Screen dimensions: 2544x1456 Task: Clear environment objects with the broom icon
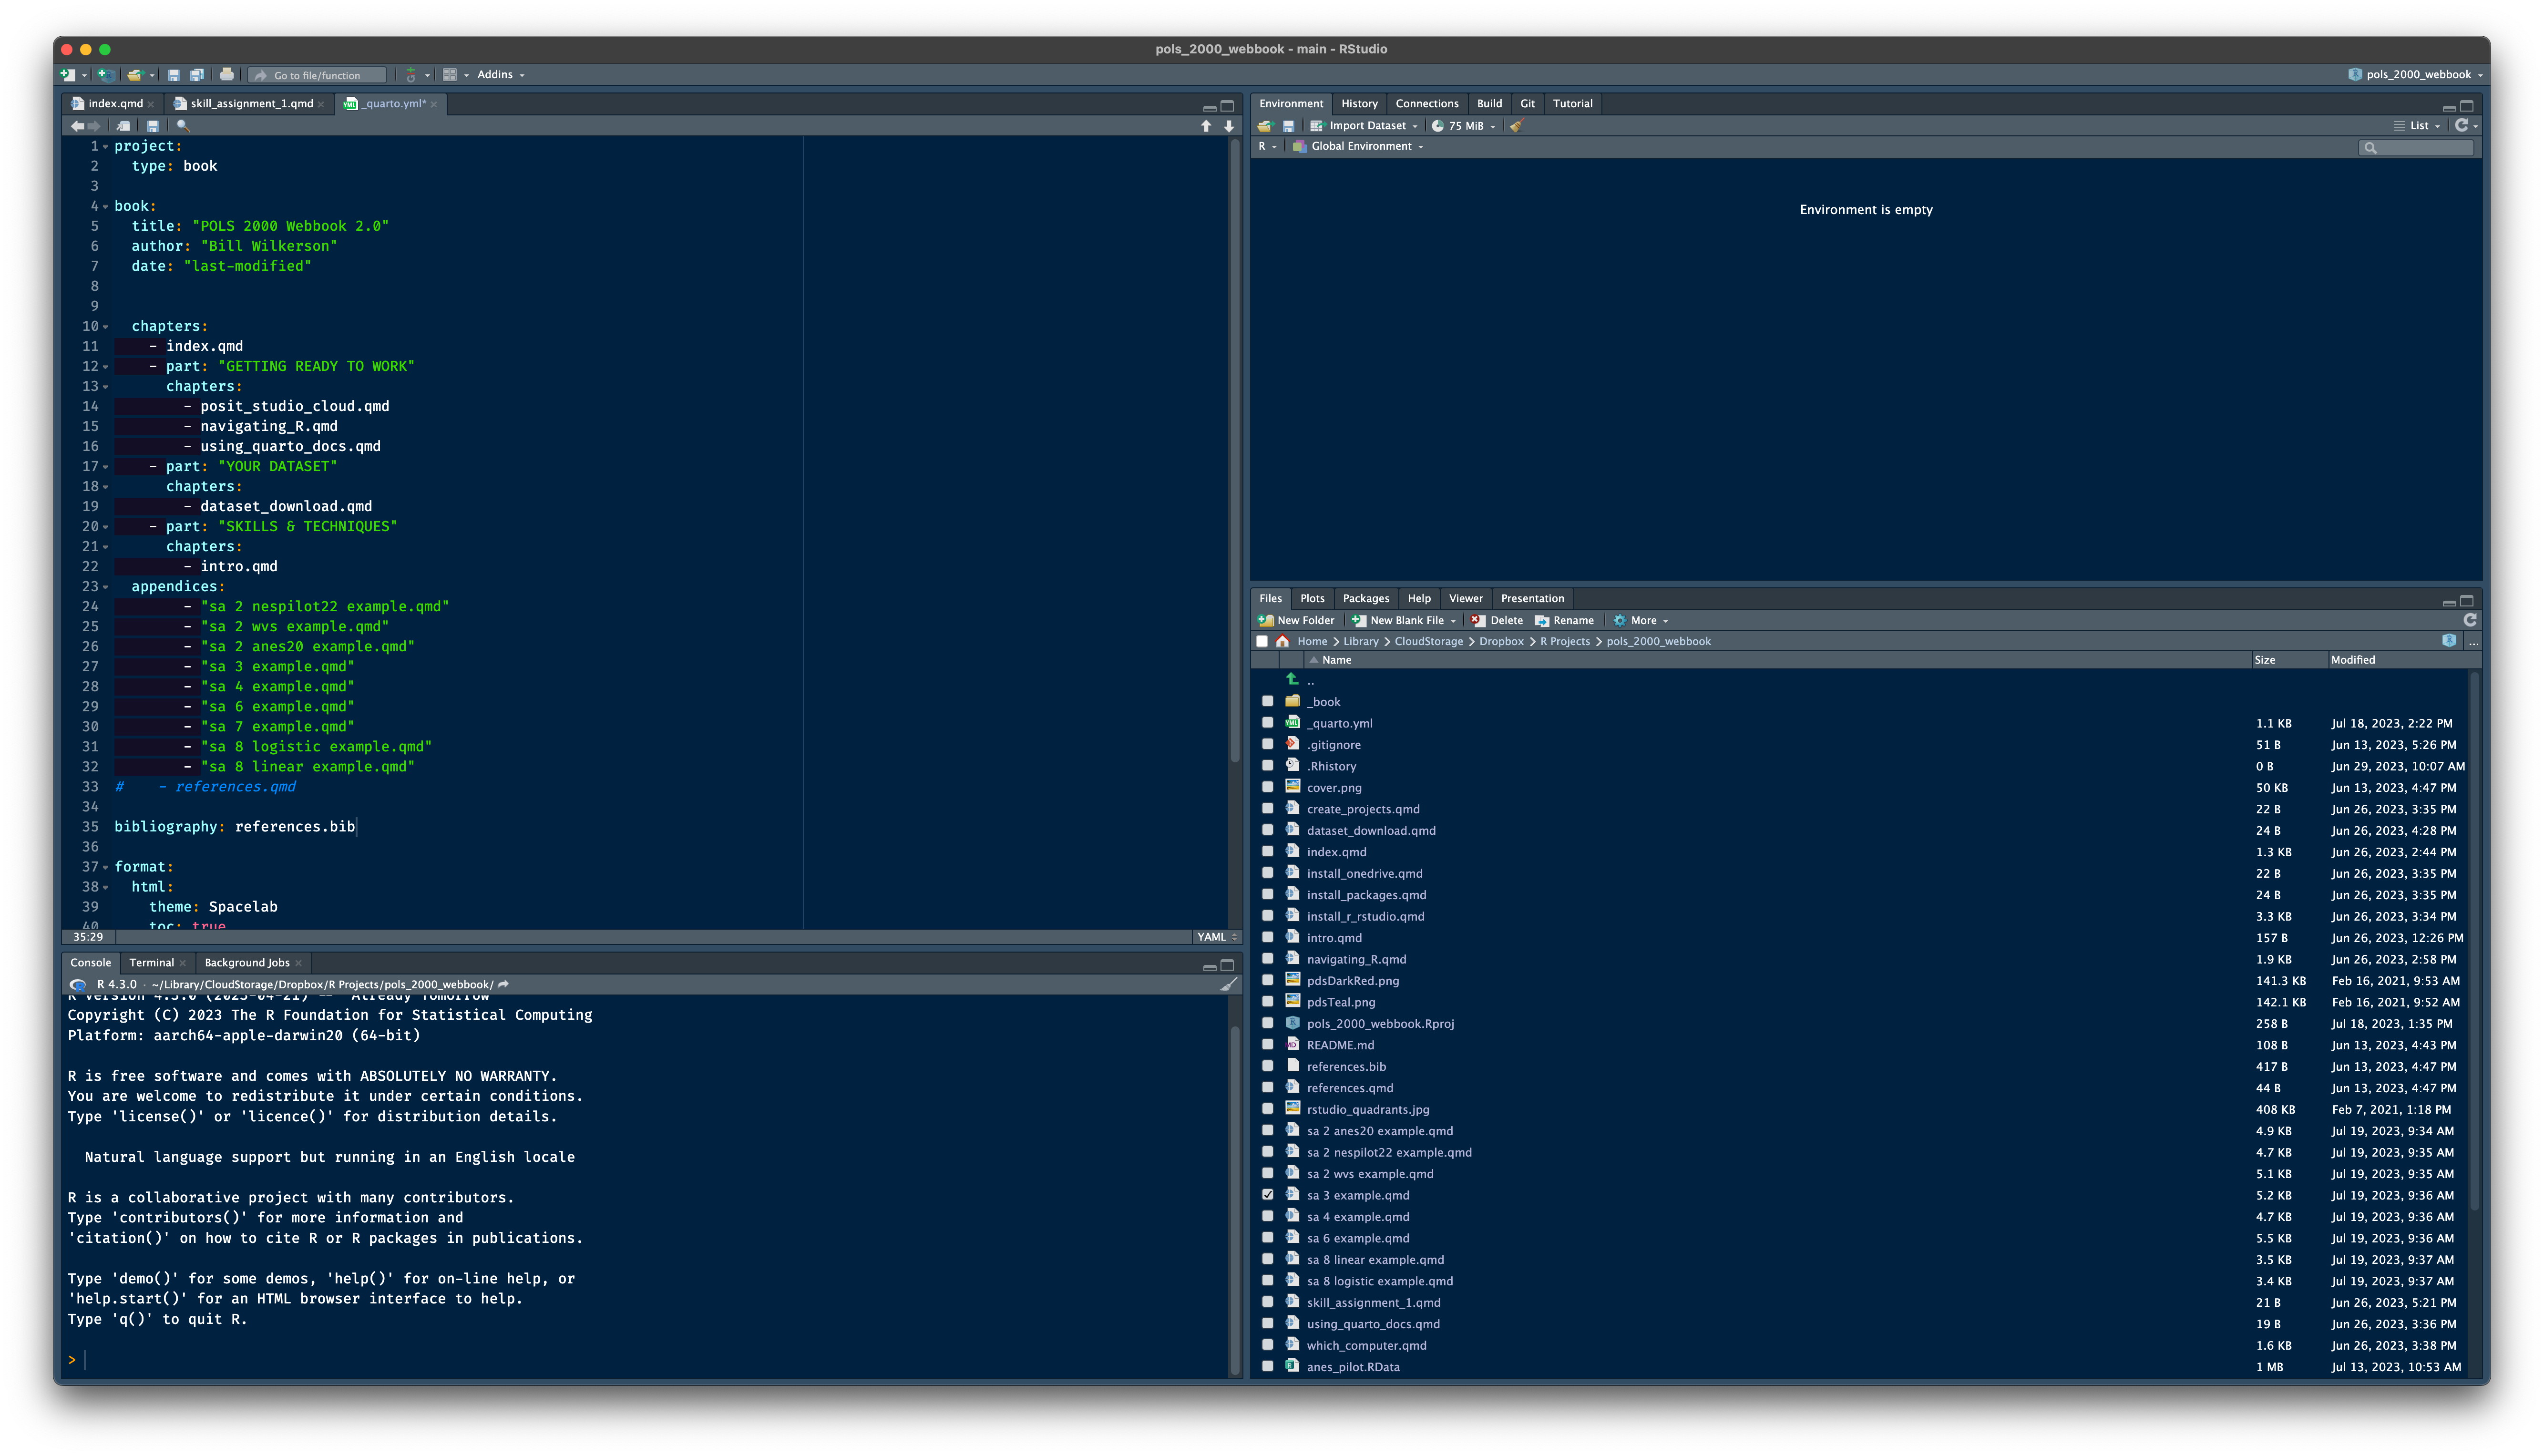pyautogui.click(x=1516, y=126)
